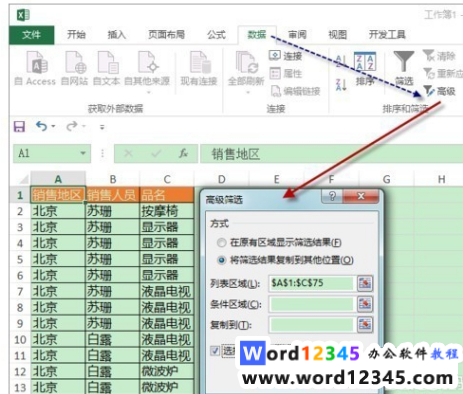Open Existing Connections (现有连接)

coord(199,68)
